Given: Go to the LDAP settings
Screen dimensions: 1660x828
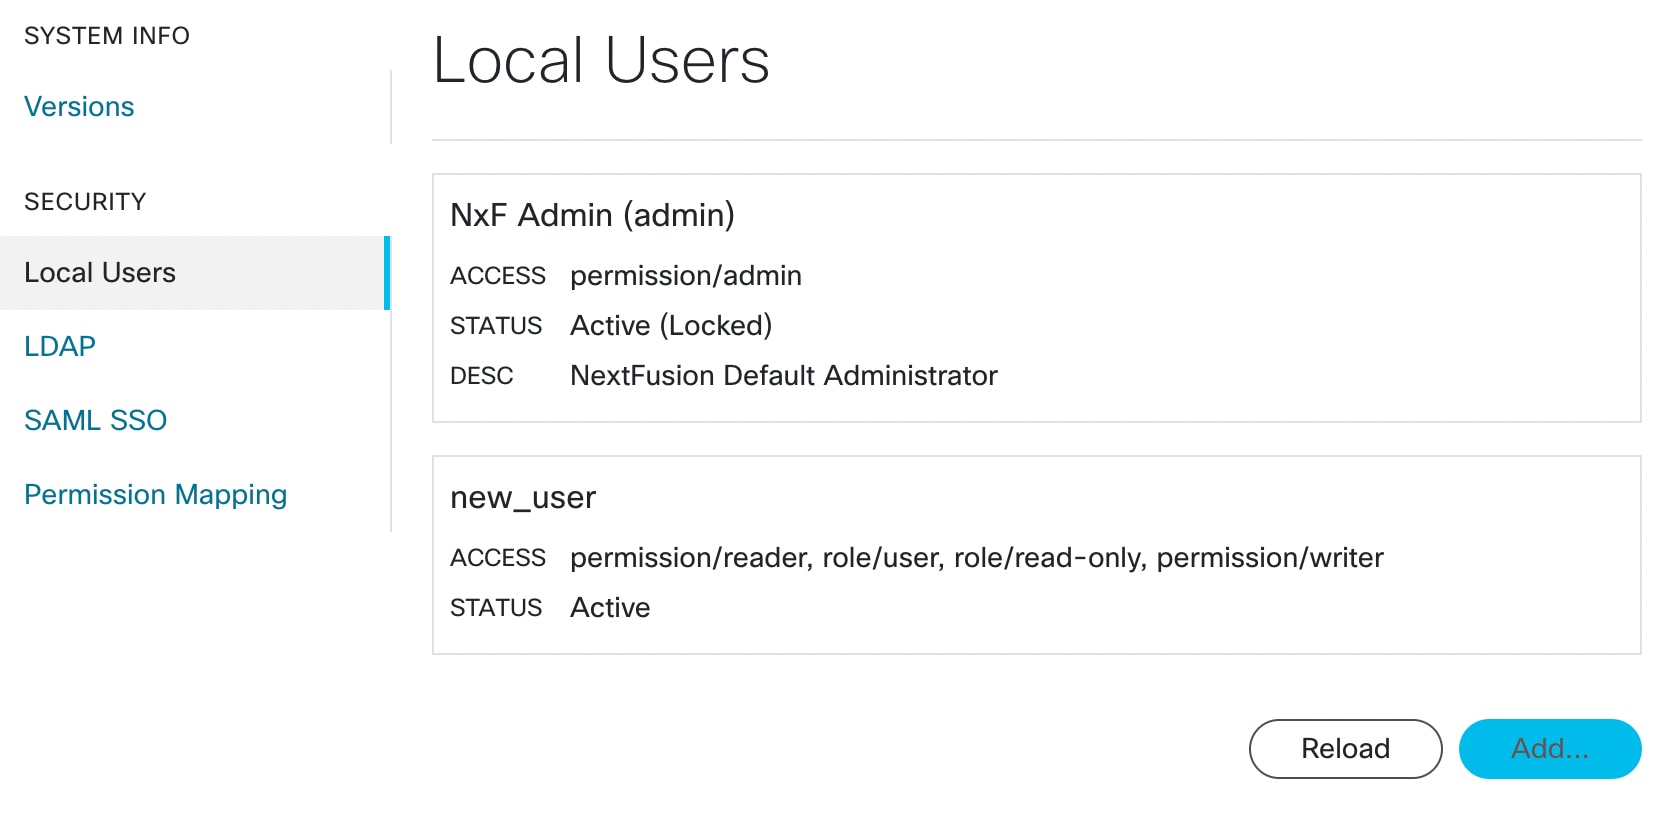Looking at the screenshot, I should 60,347.
